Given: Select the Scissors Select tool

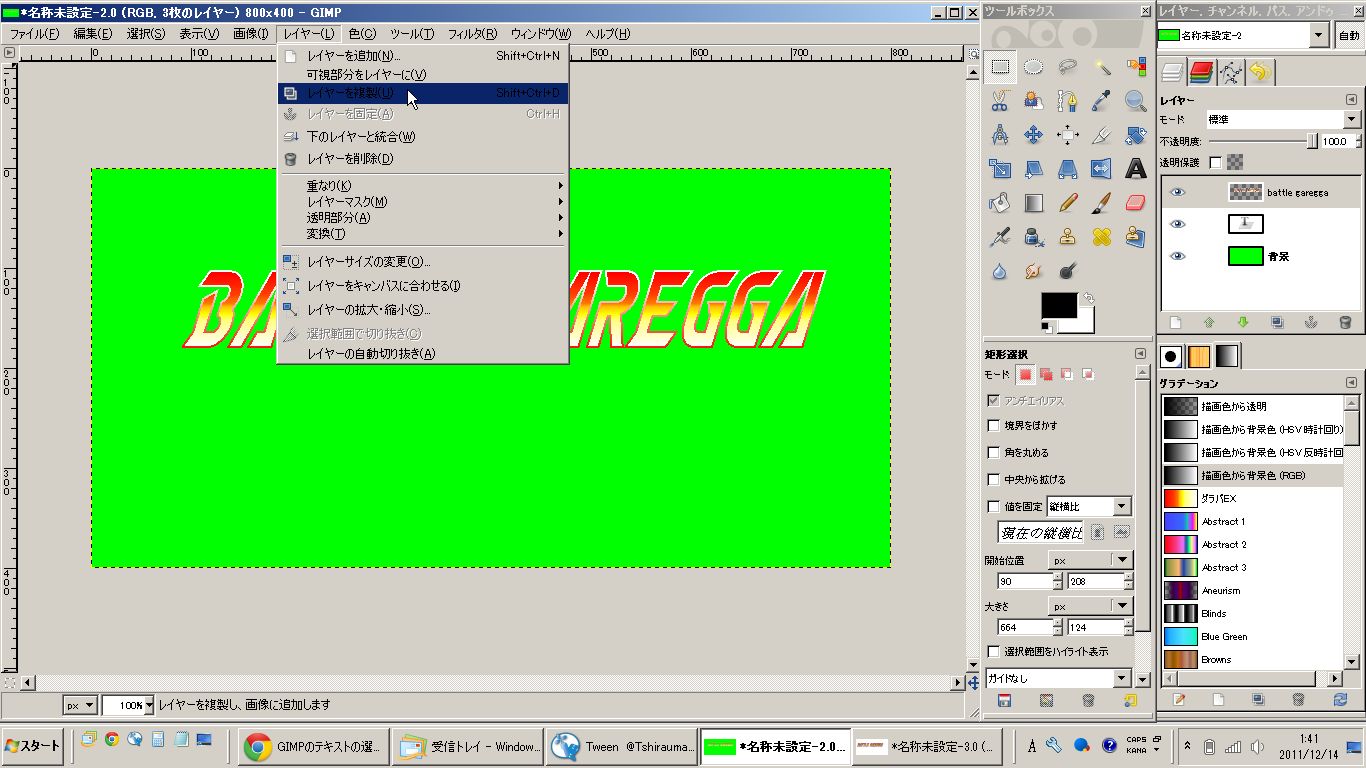Looking at the screenshot, I should click(999, 101).
